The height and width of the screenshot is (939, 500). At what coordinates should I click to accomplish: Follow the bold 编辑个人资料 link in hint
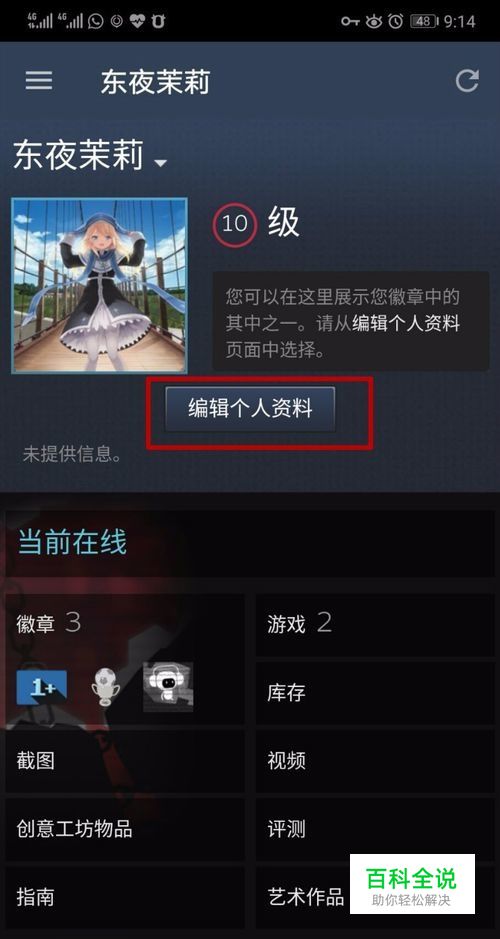point(406,323)
